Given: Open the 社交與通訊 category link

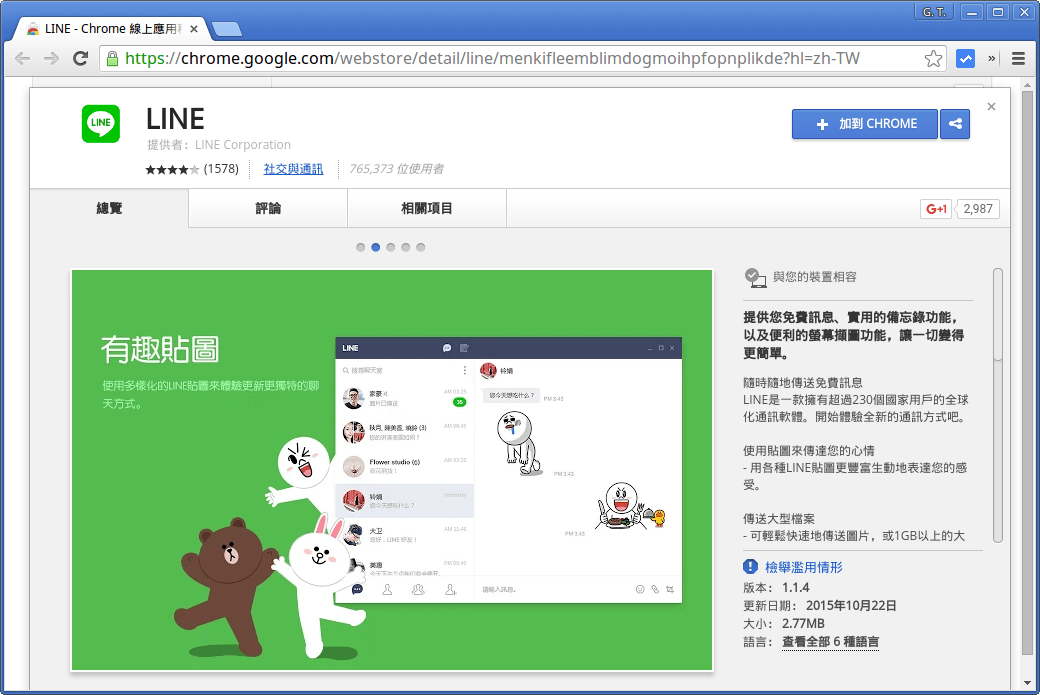Looking at the screenshot, I should coord(293,169).
